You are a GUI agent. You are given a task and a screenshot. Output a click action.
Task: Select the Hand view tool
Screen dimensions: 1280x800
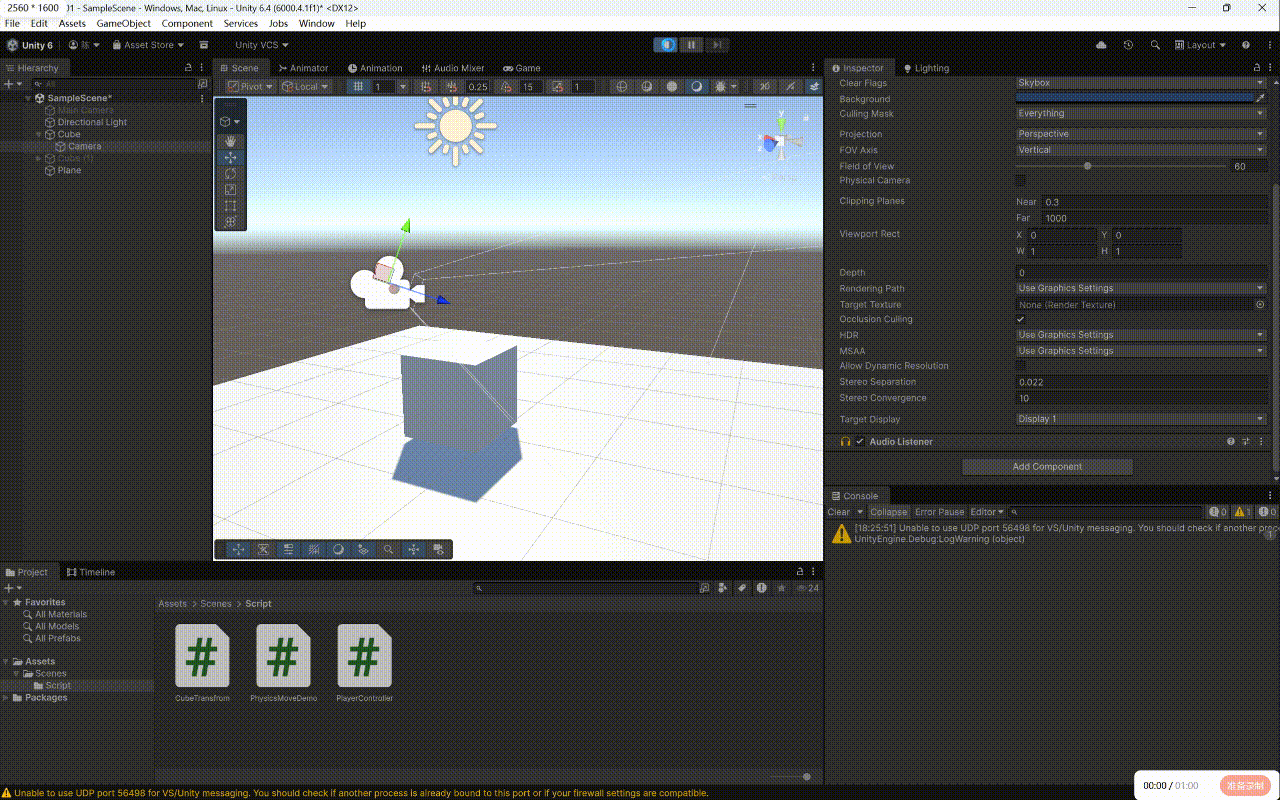coord(230,141)
